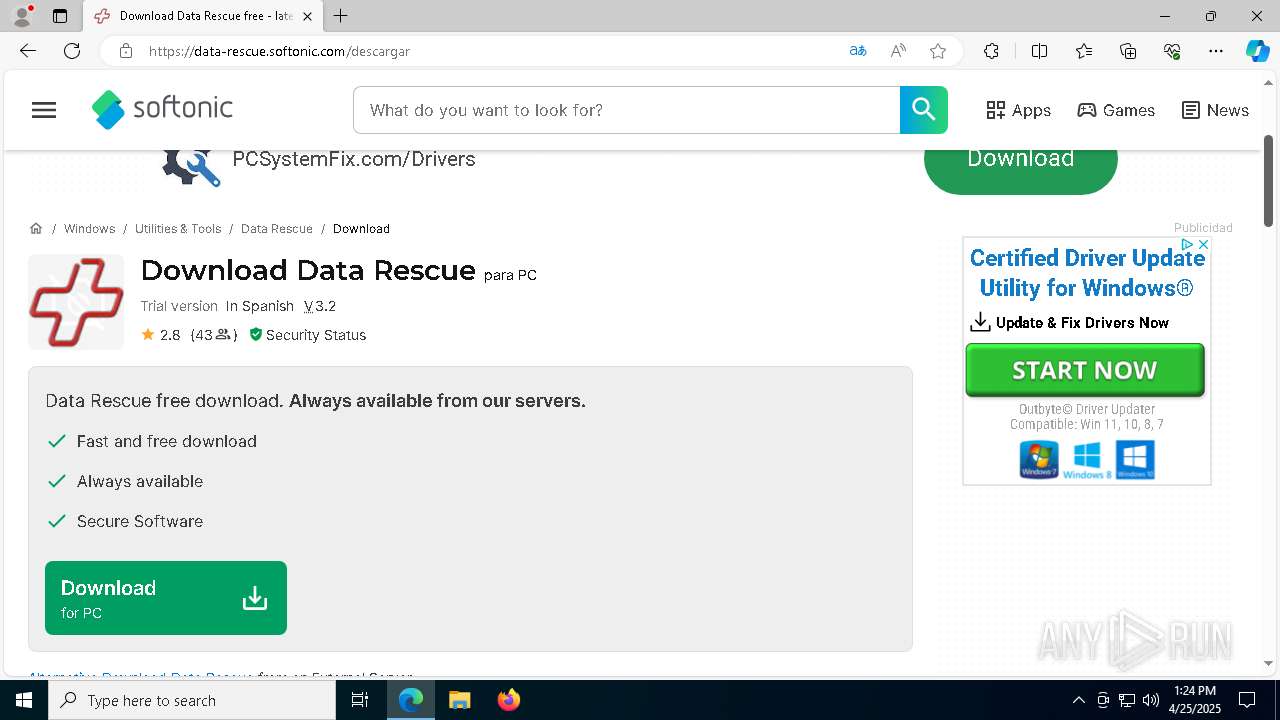Viewport: 1280px width, 720px height.
Task: Open a new browser tab
Action: (341, 16)
